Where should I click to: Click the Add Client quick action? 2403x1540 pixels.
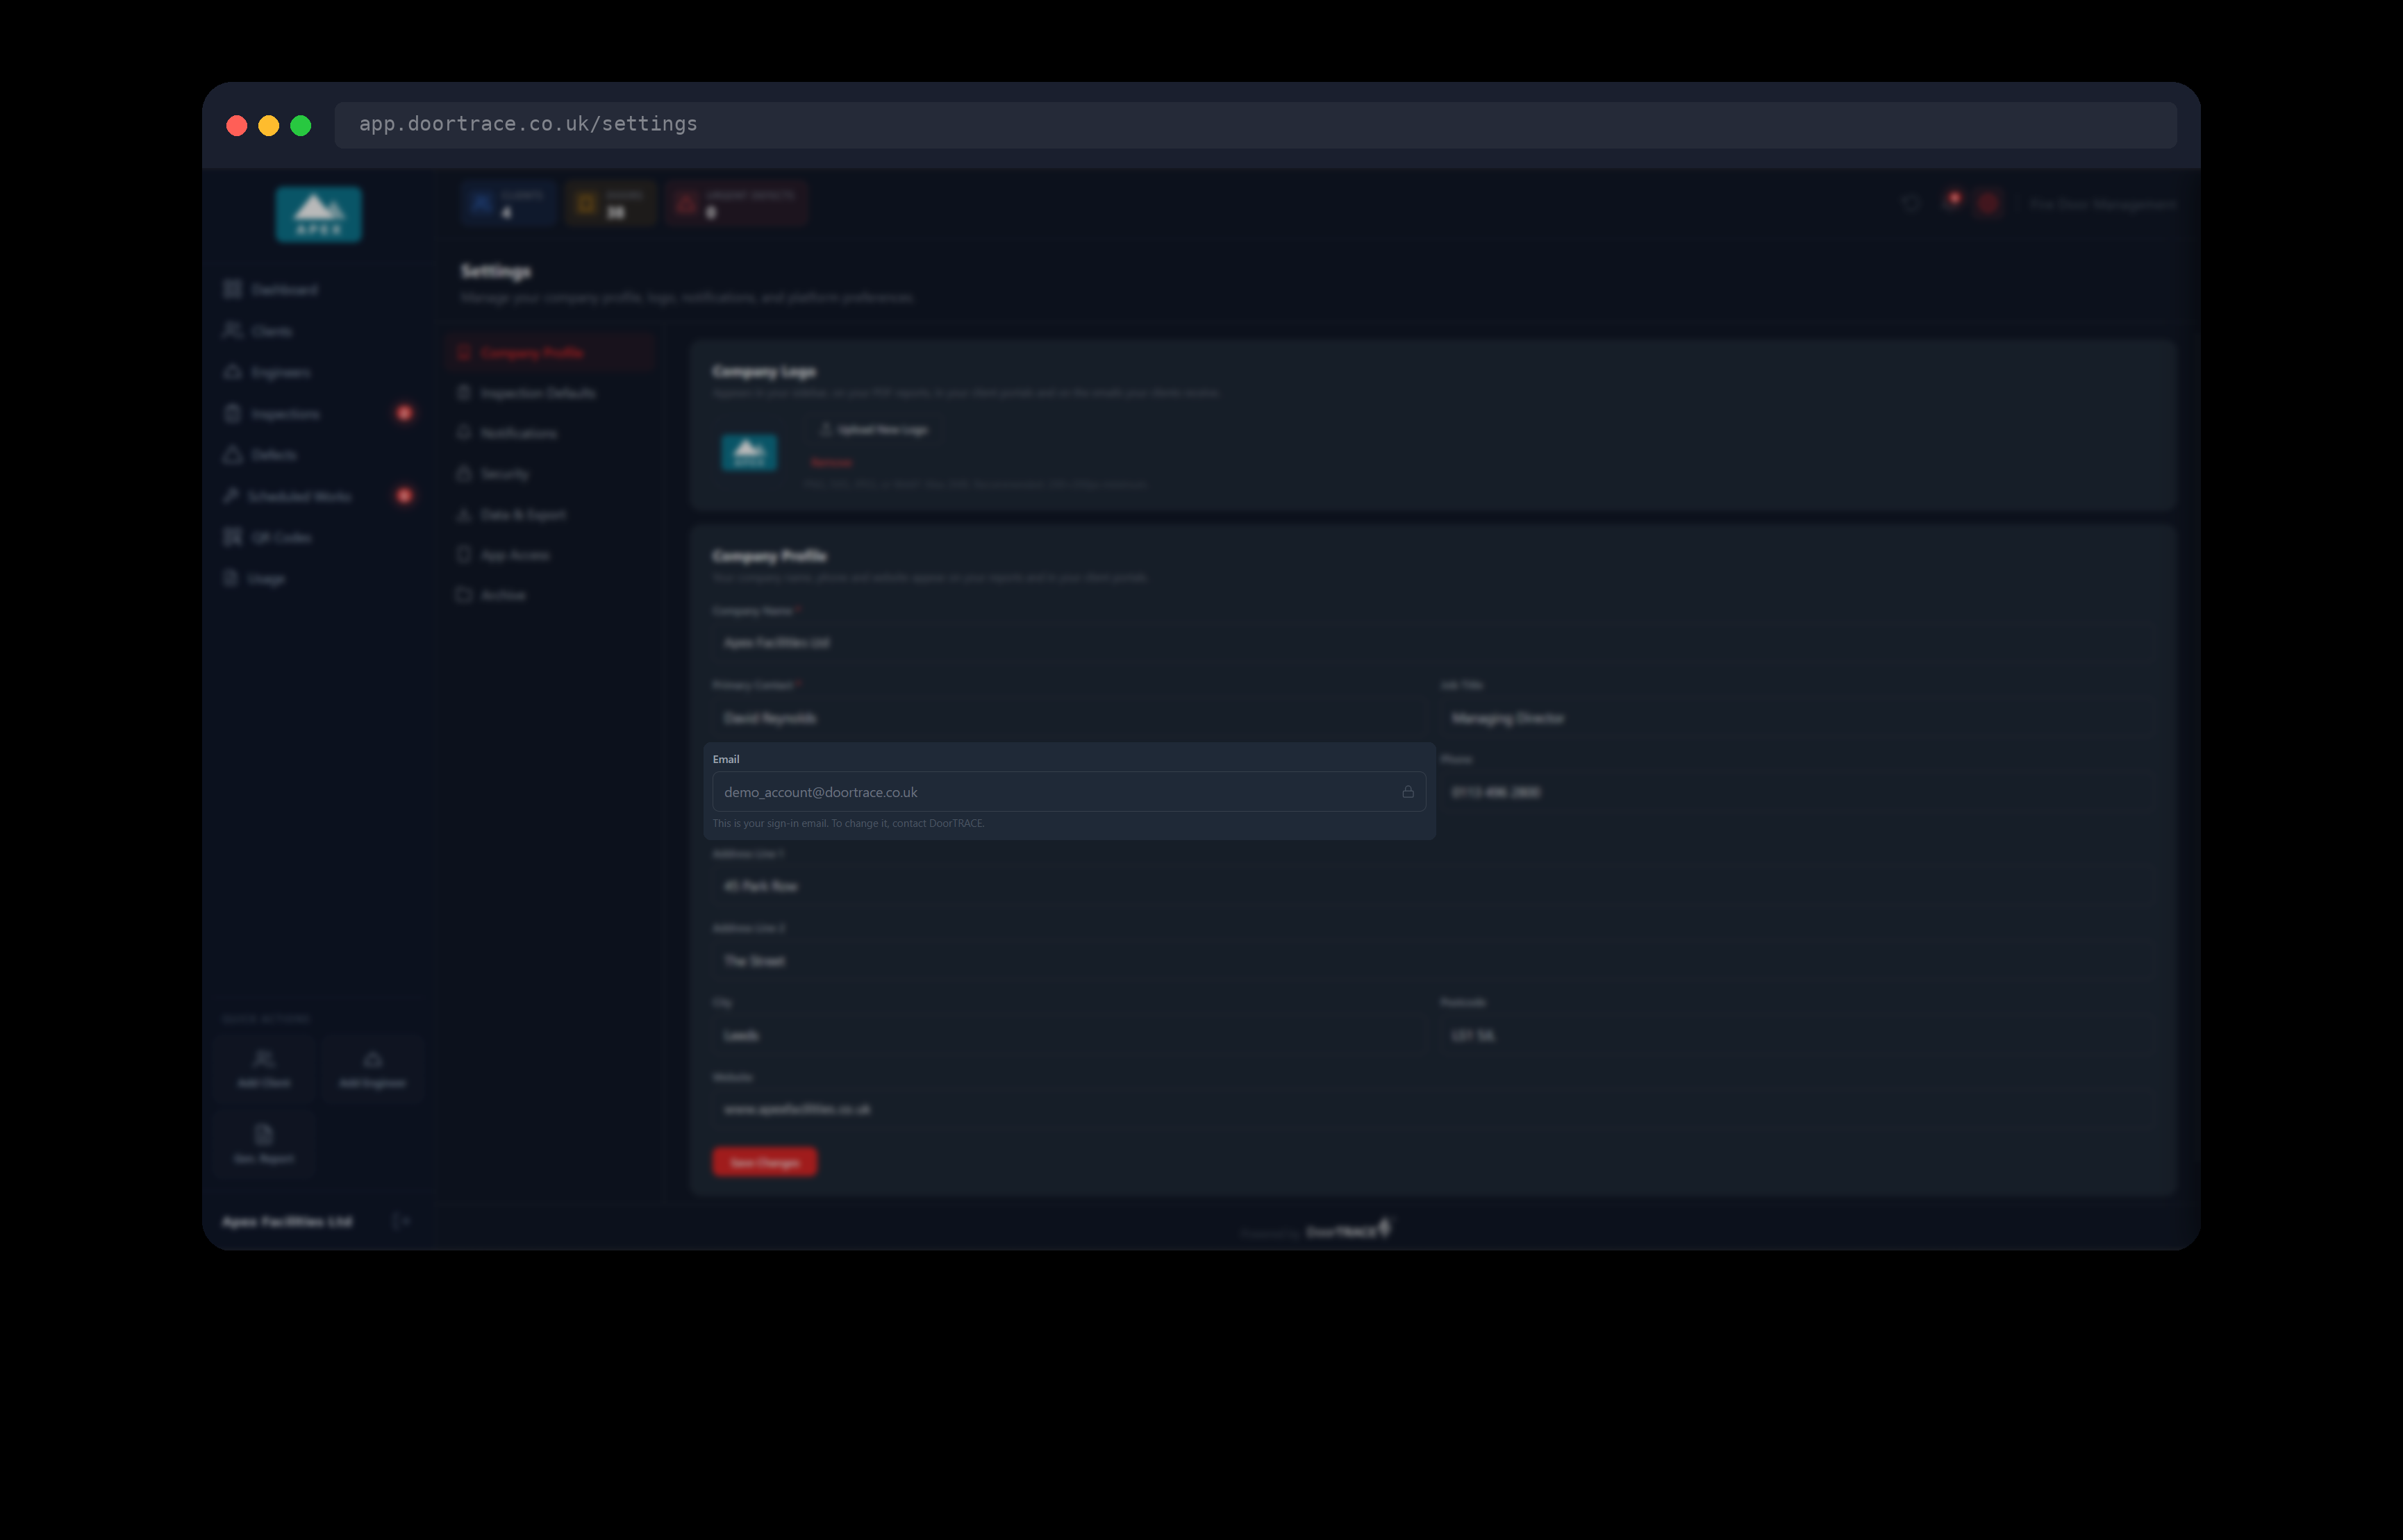(x=264, y=1069)
